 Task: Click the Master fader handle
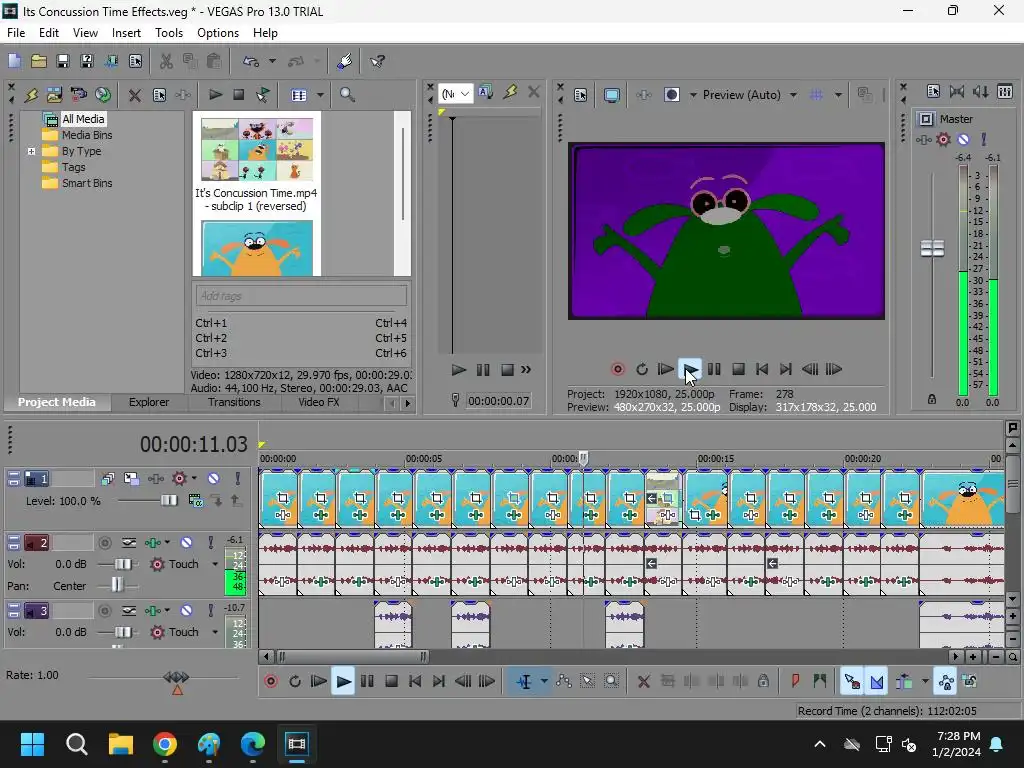[x=932, y=248]
